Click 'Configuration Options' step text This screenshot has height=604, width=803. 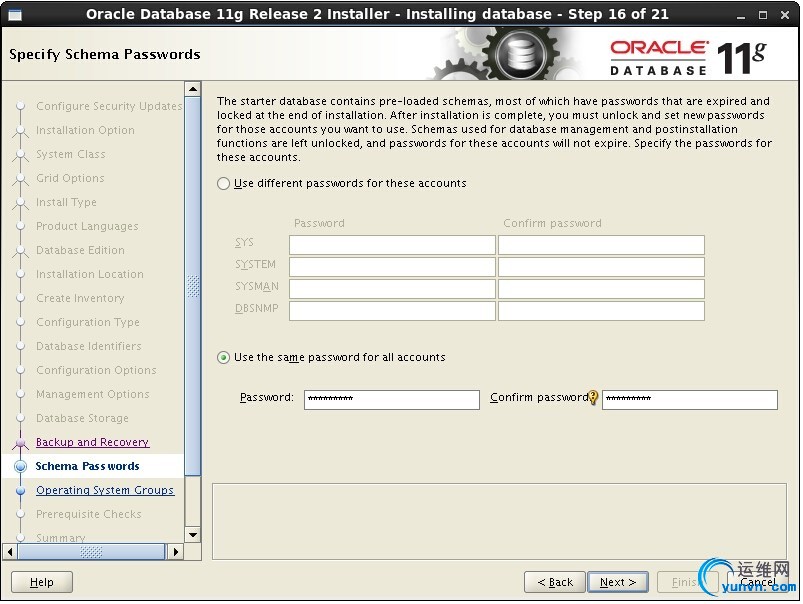coord(96,370)
